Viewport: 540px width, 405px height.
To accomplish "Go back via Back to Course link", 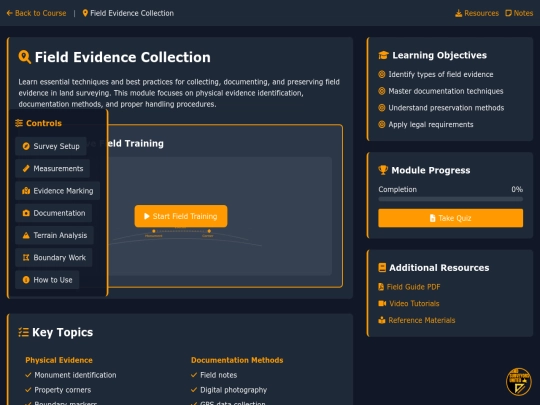I will [x=36, y=13].
